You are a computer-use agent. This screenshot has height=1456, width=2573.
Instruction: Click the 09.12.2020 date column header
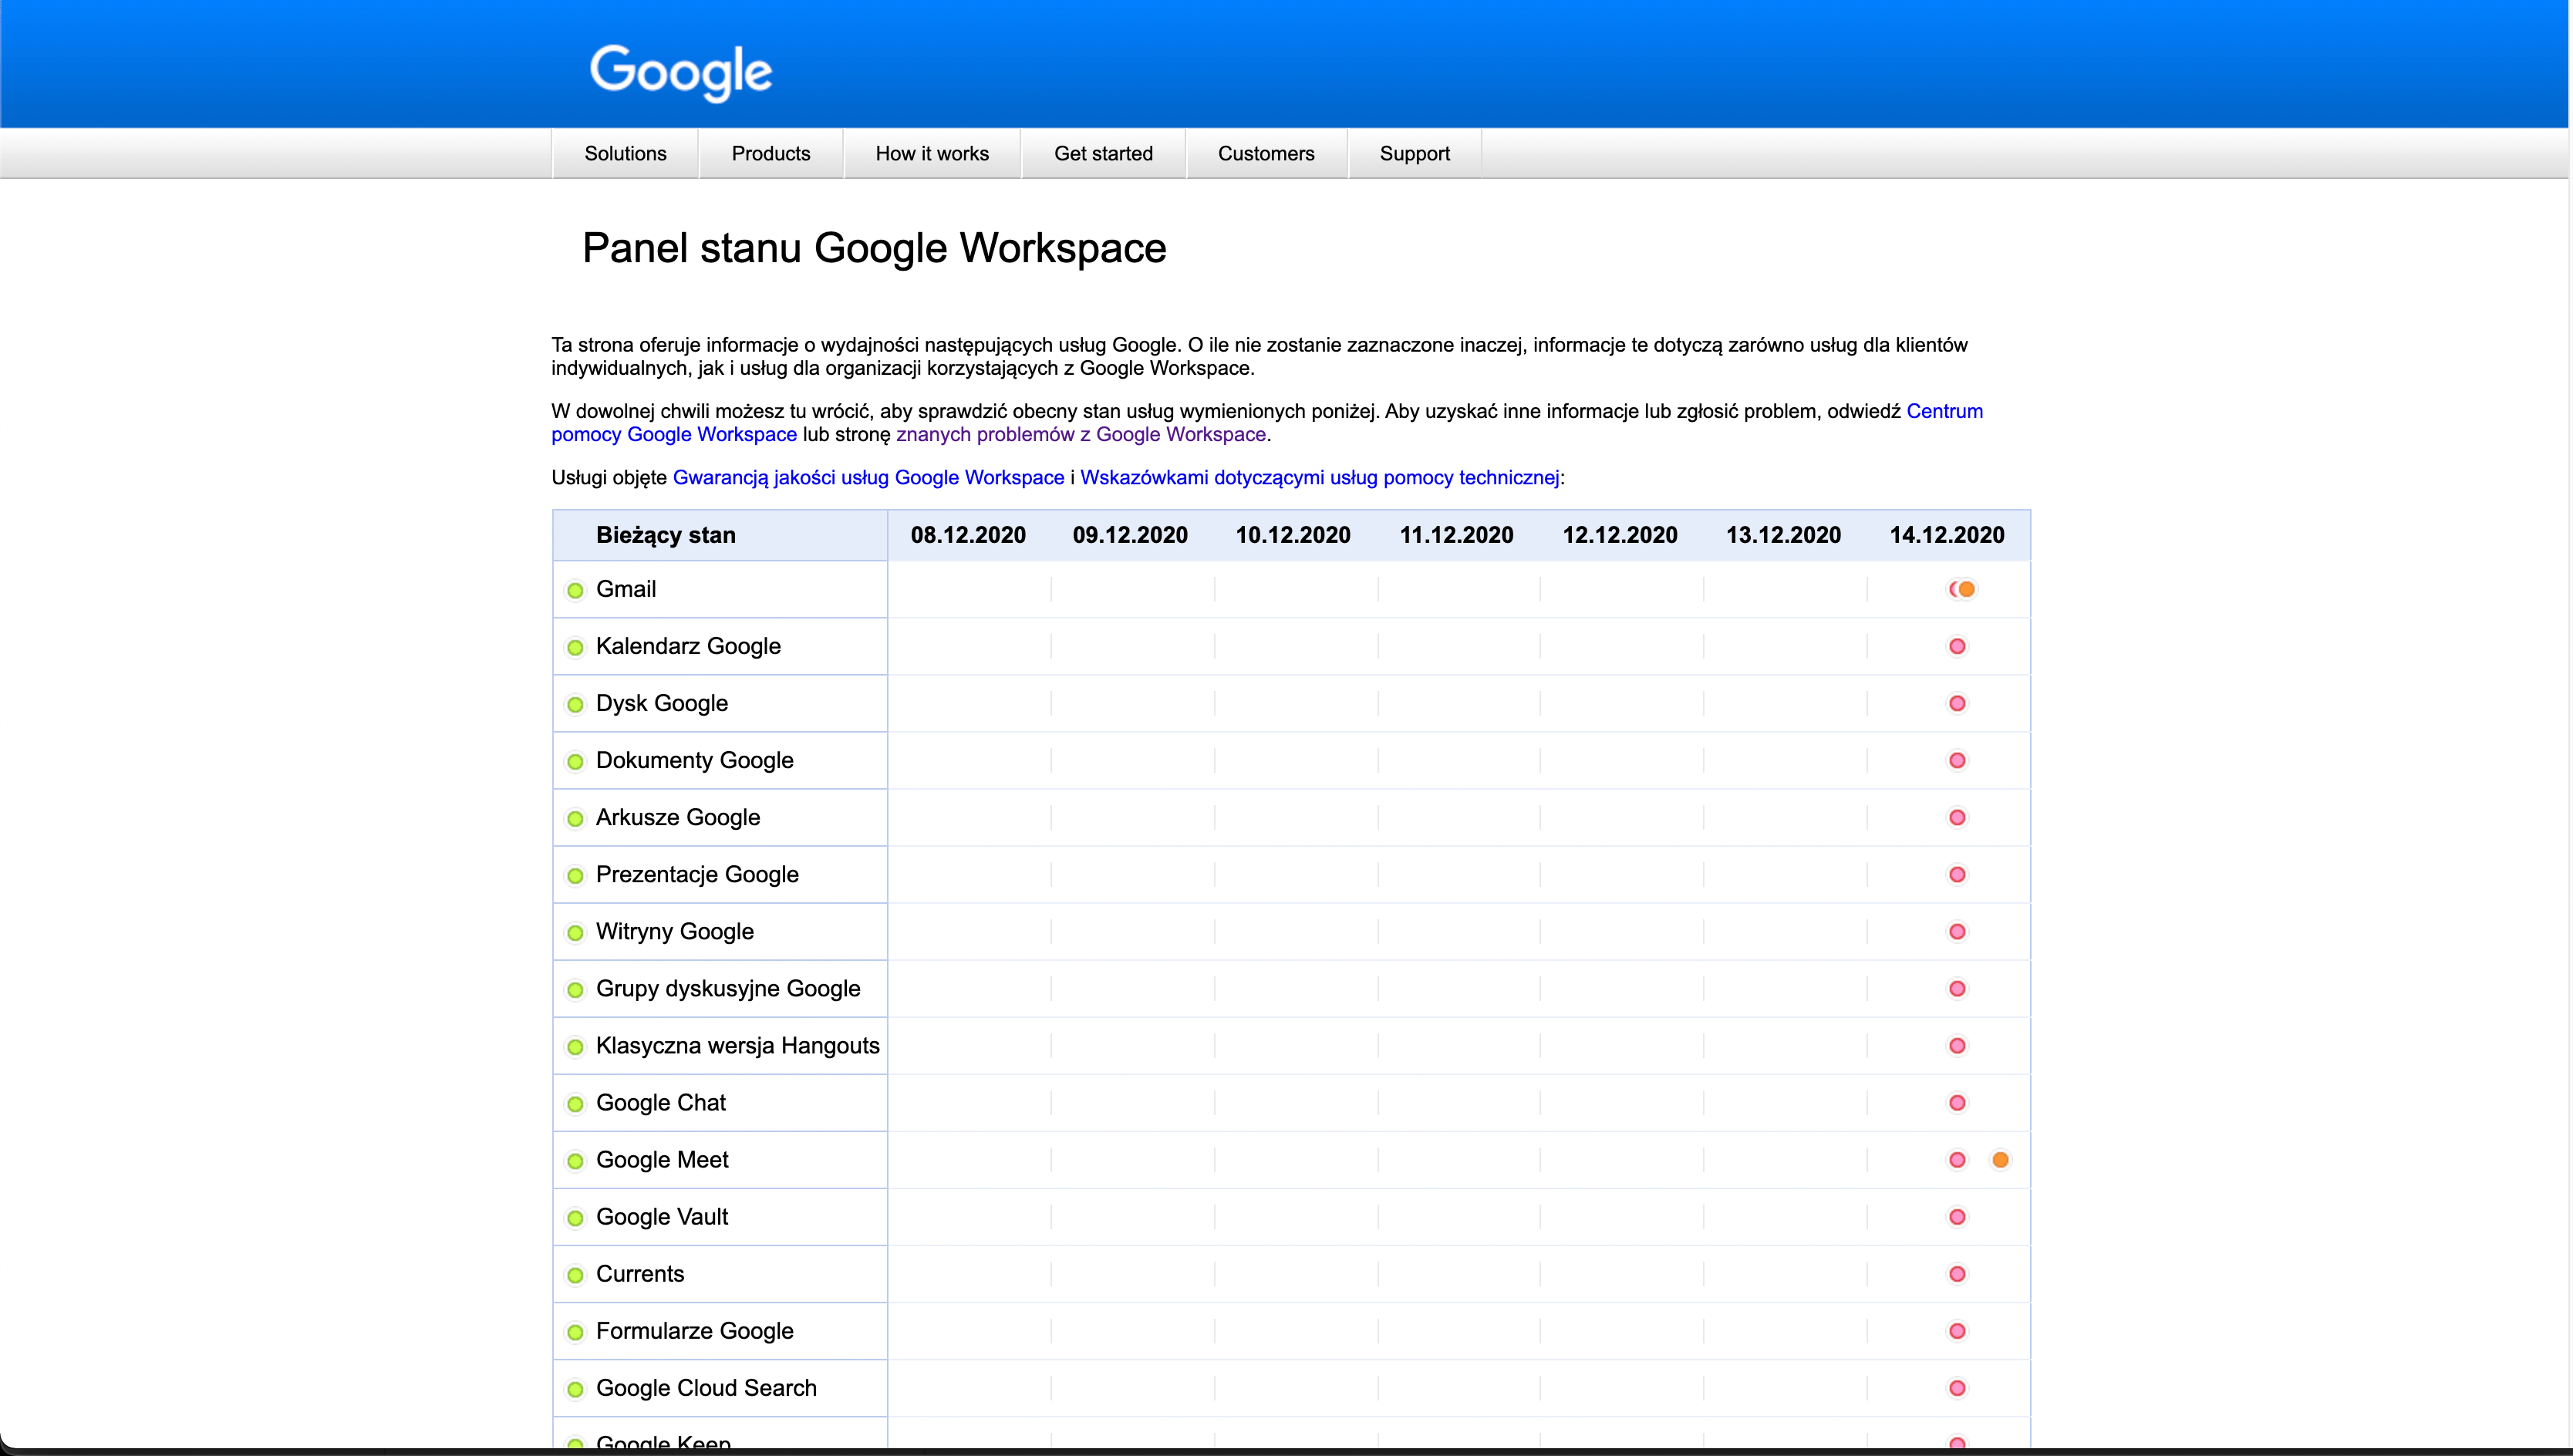tap(1130, 535)
